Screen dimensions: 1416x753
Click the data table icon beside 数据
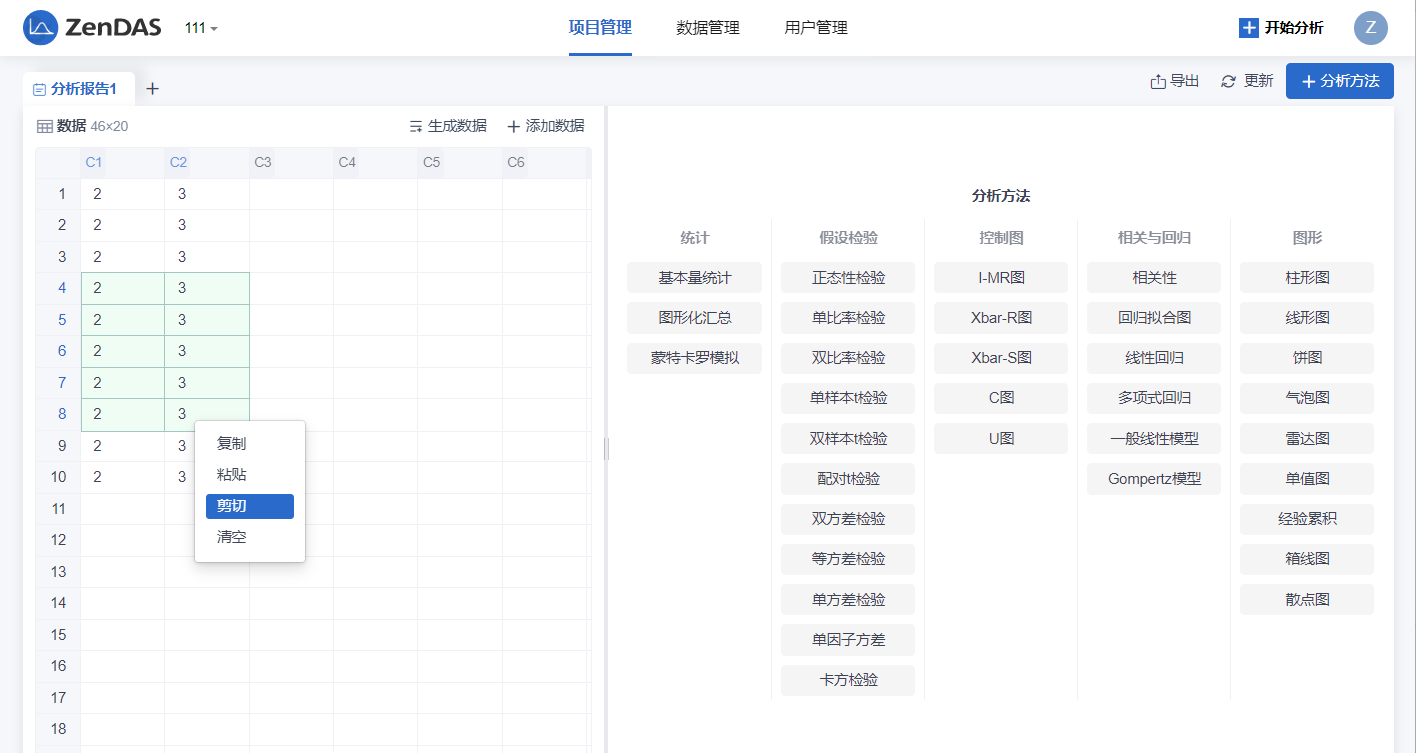45,126
